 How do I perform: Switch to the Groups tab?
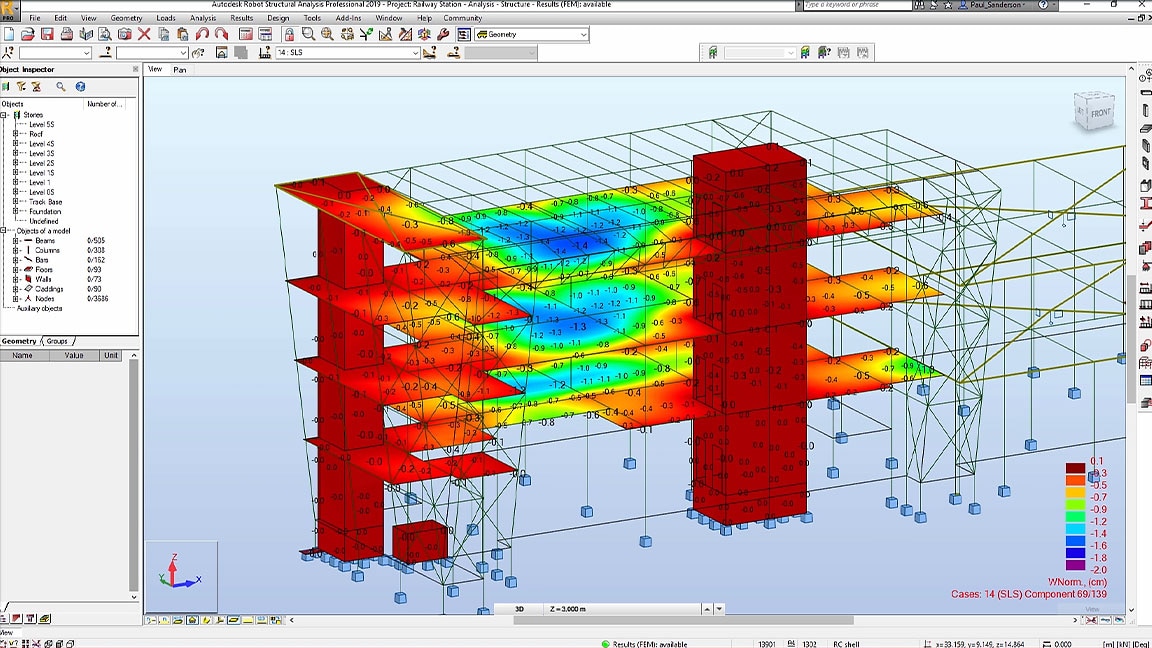[x=57, y=341]
